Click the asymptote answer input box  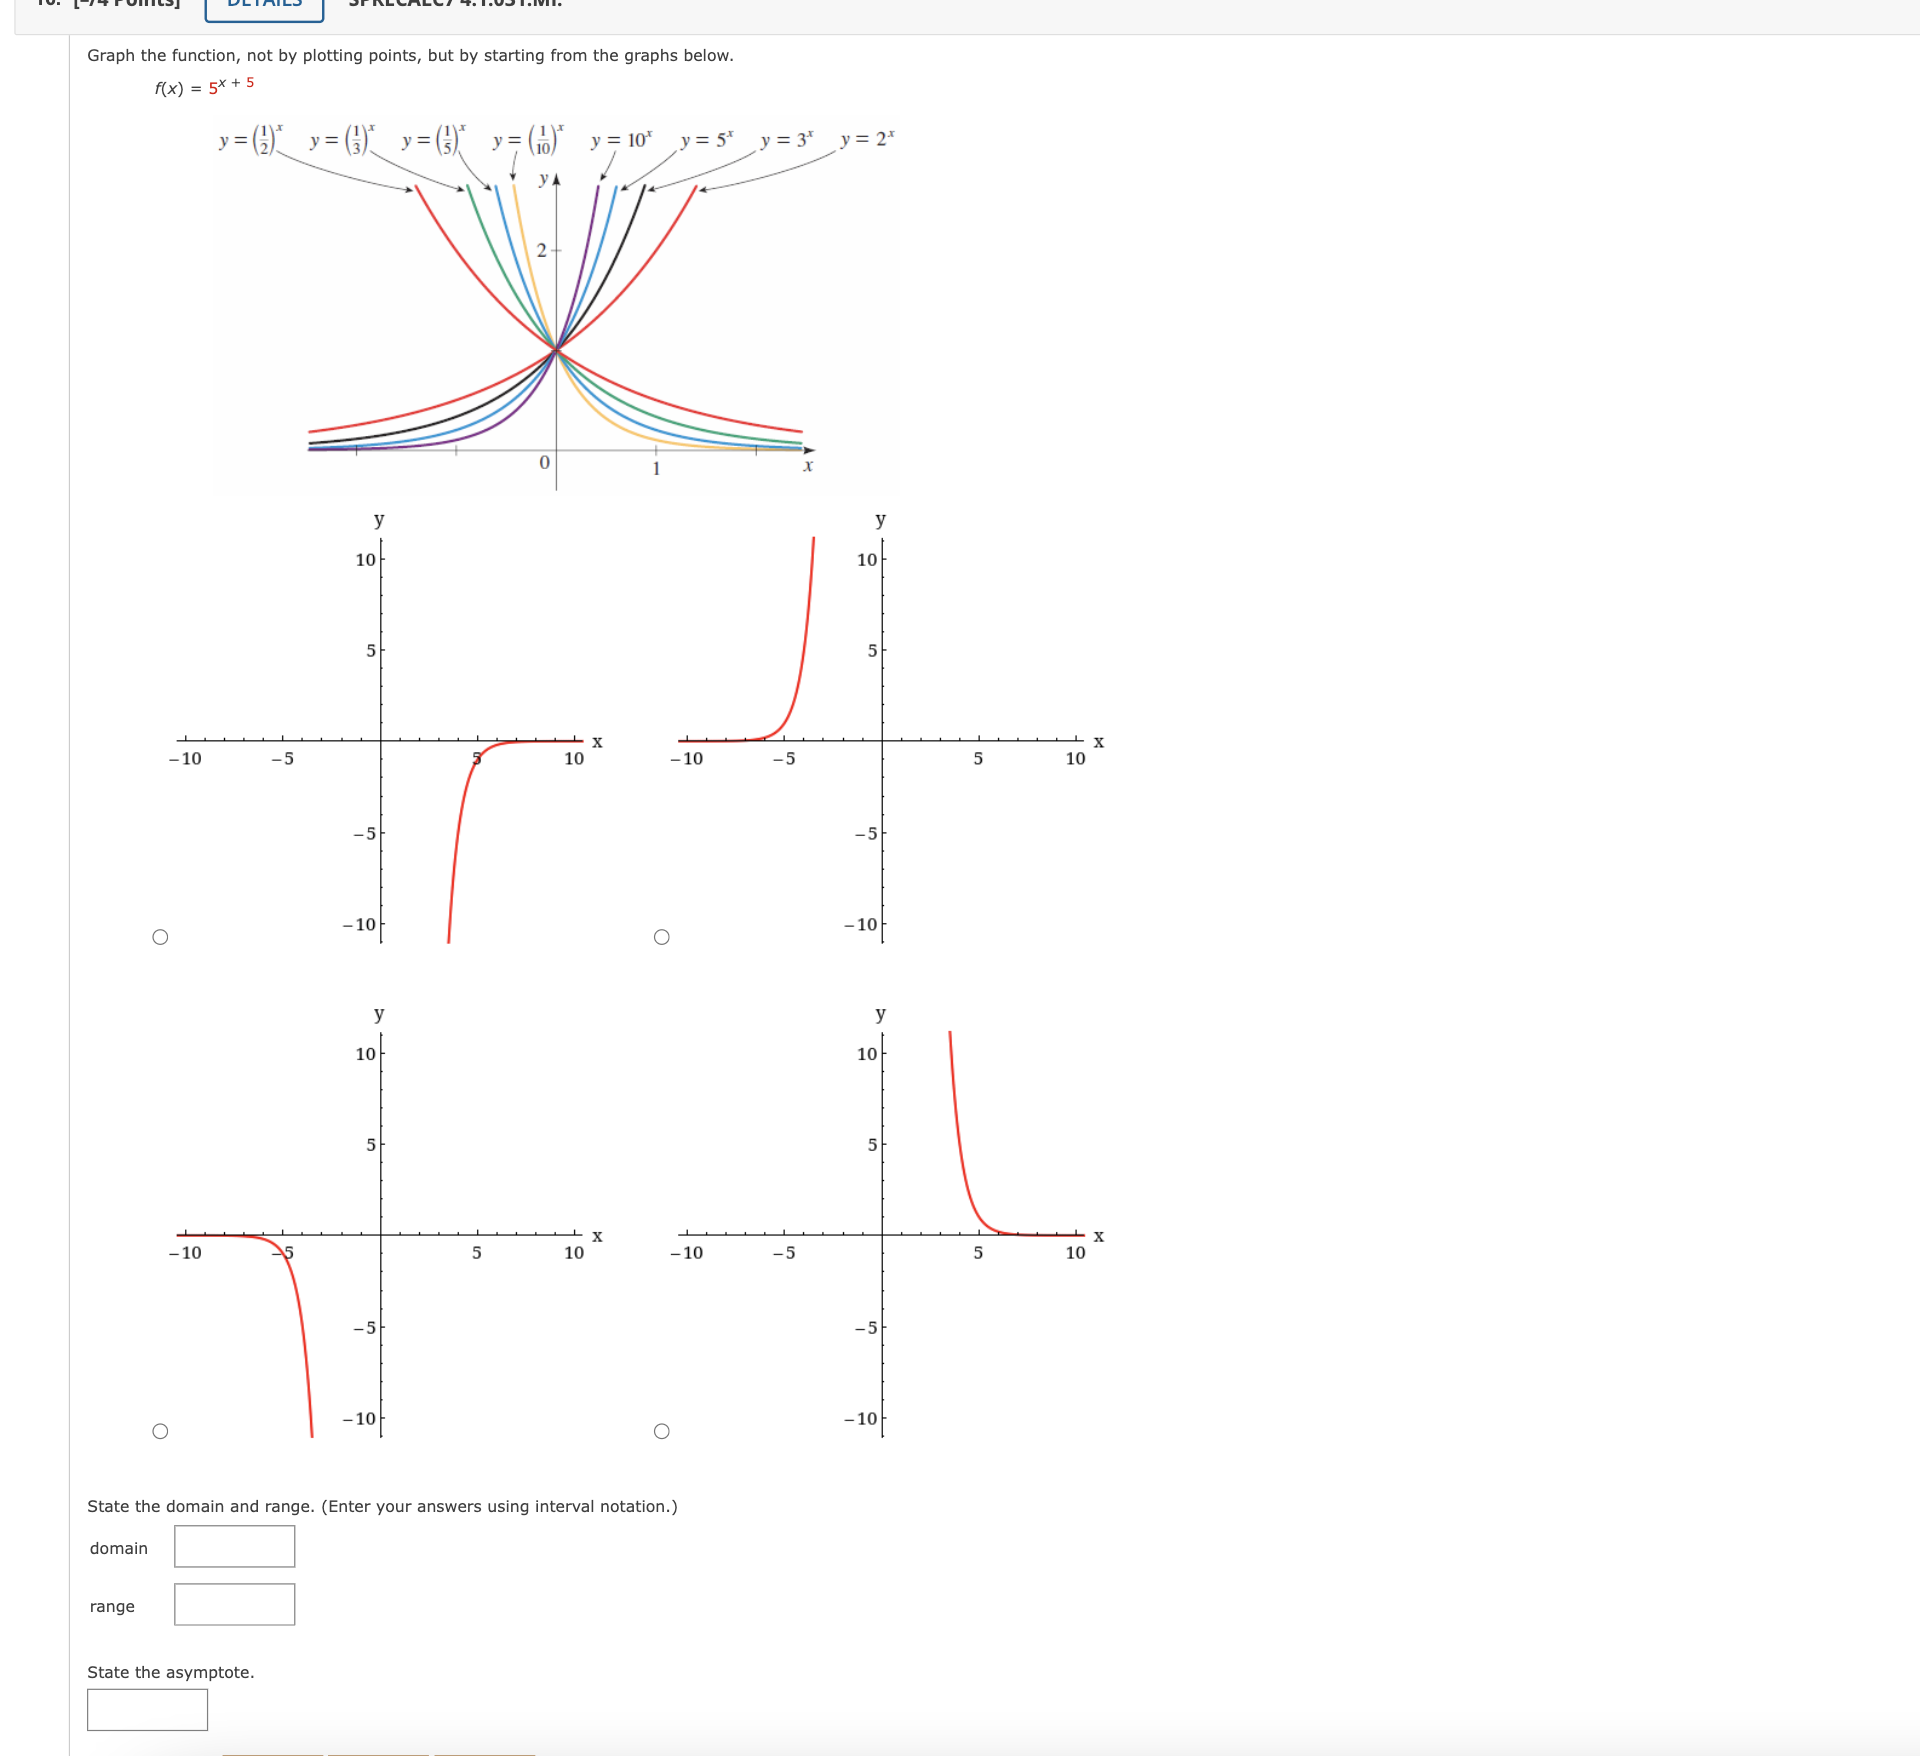[146, 1710]
